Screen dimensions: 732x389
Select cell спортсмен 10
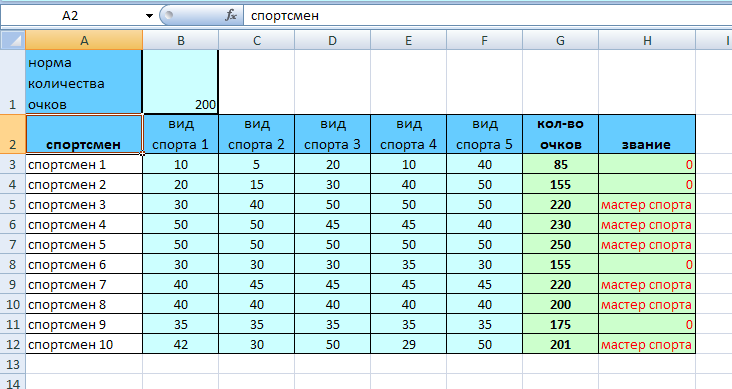click(84, 344)
